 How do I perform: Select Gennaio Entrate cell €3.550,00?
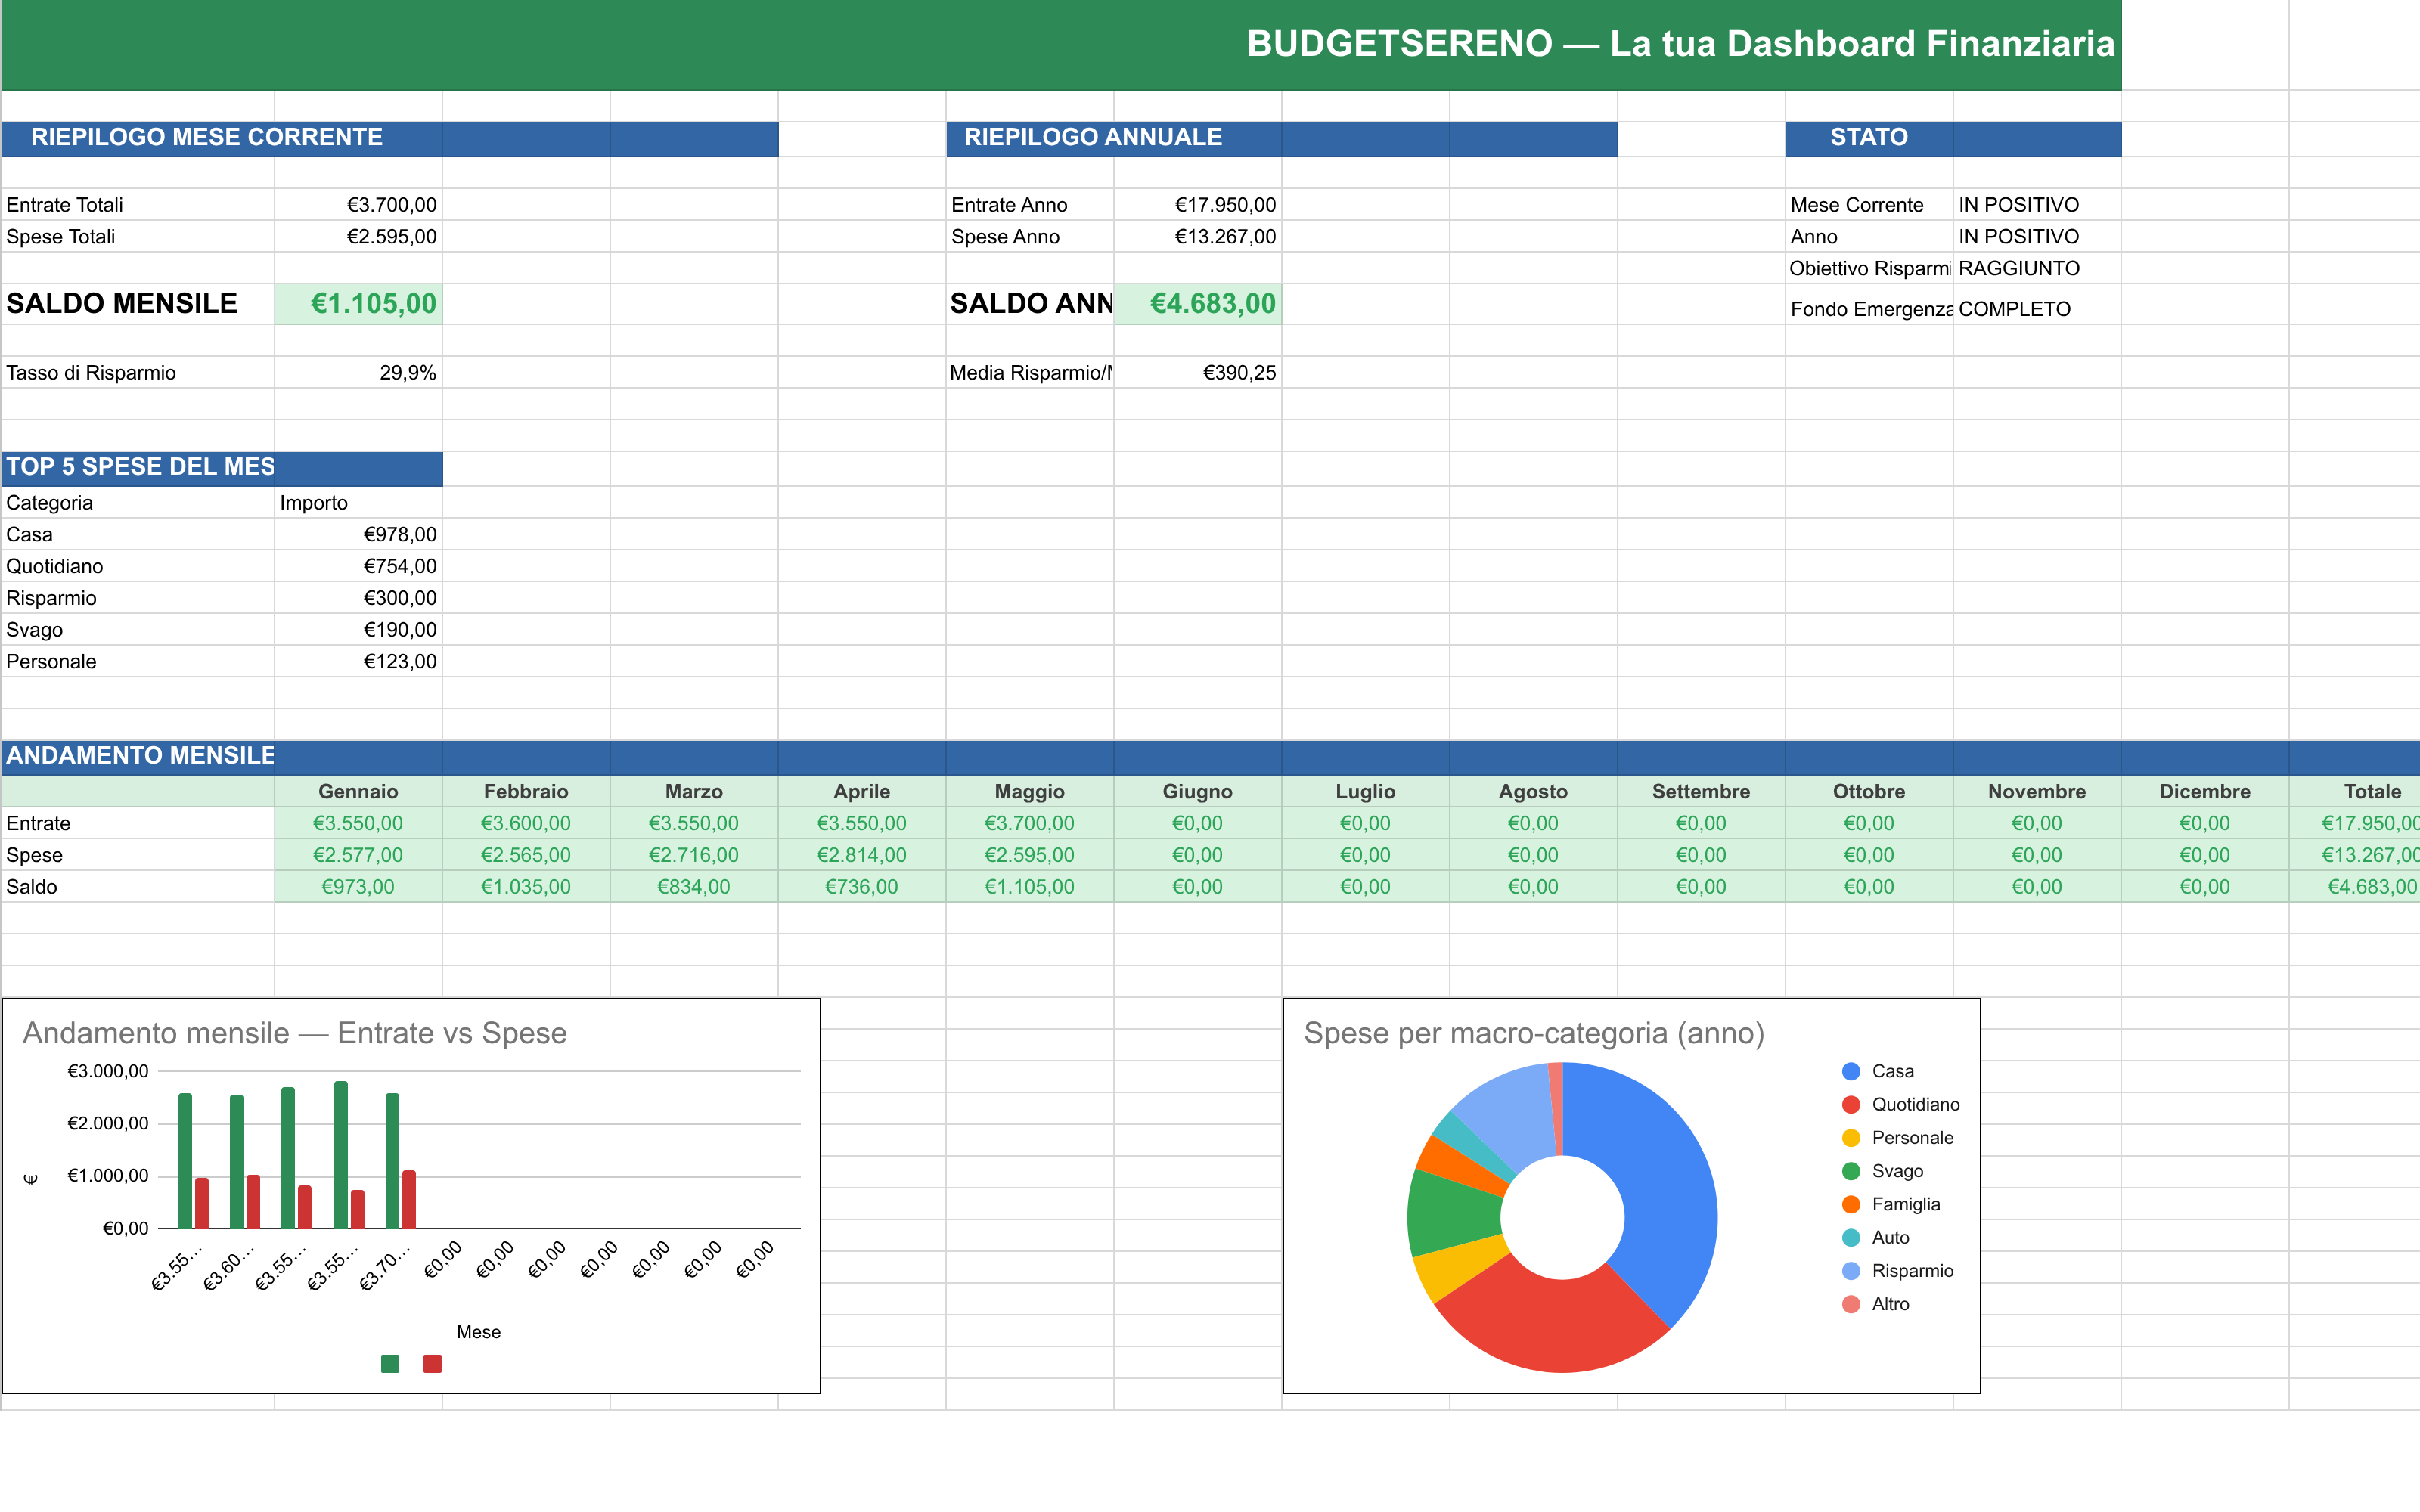pos(358,824)
